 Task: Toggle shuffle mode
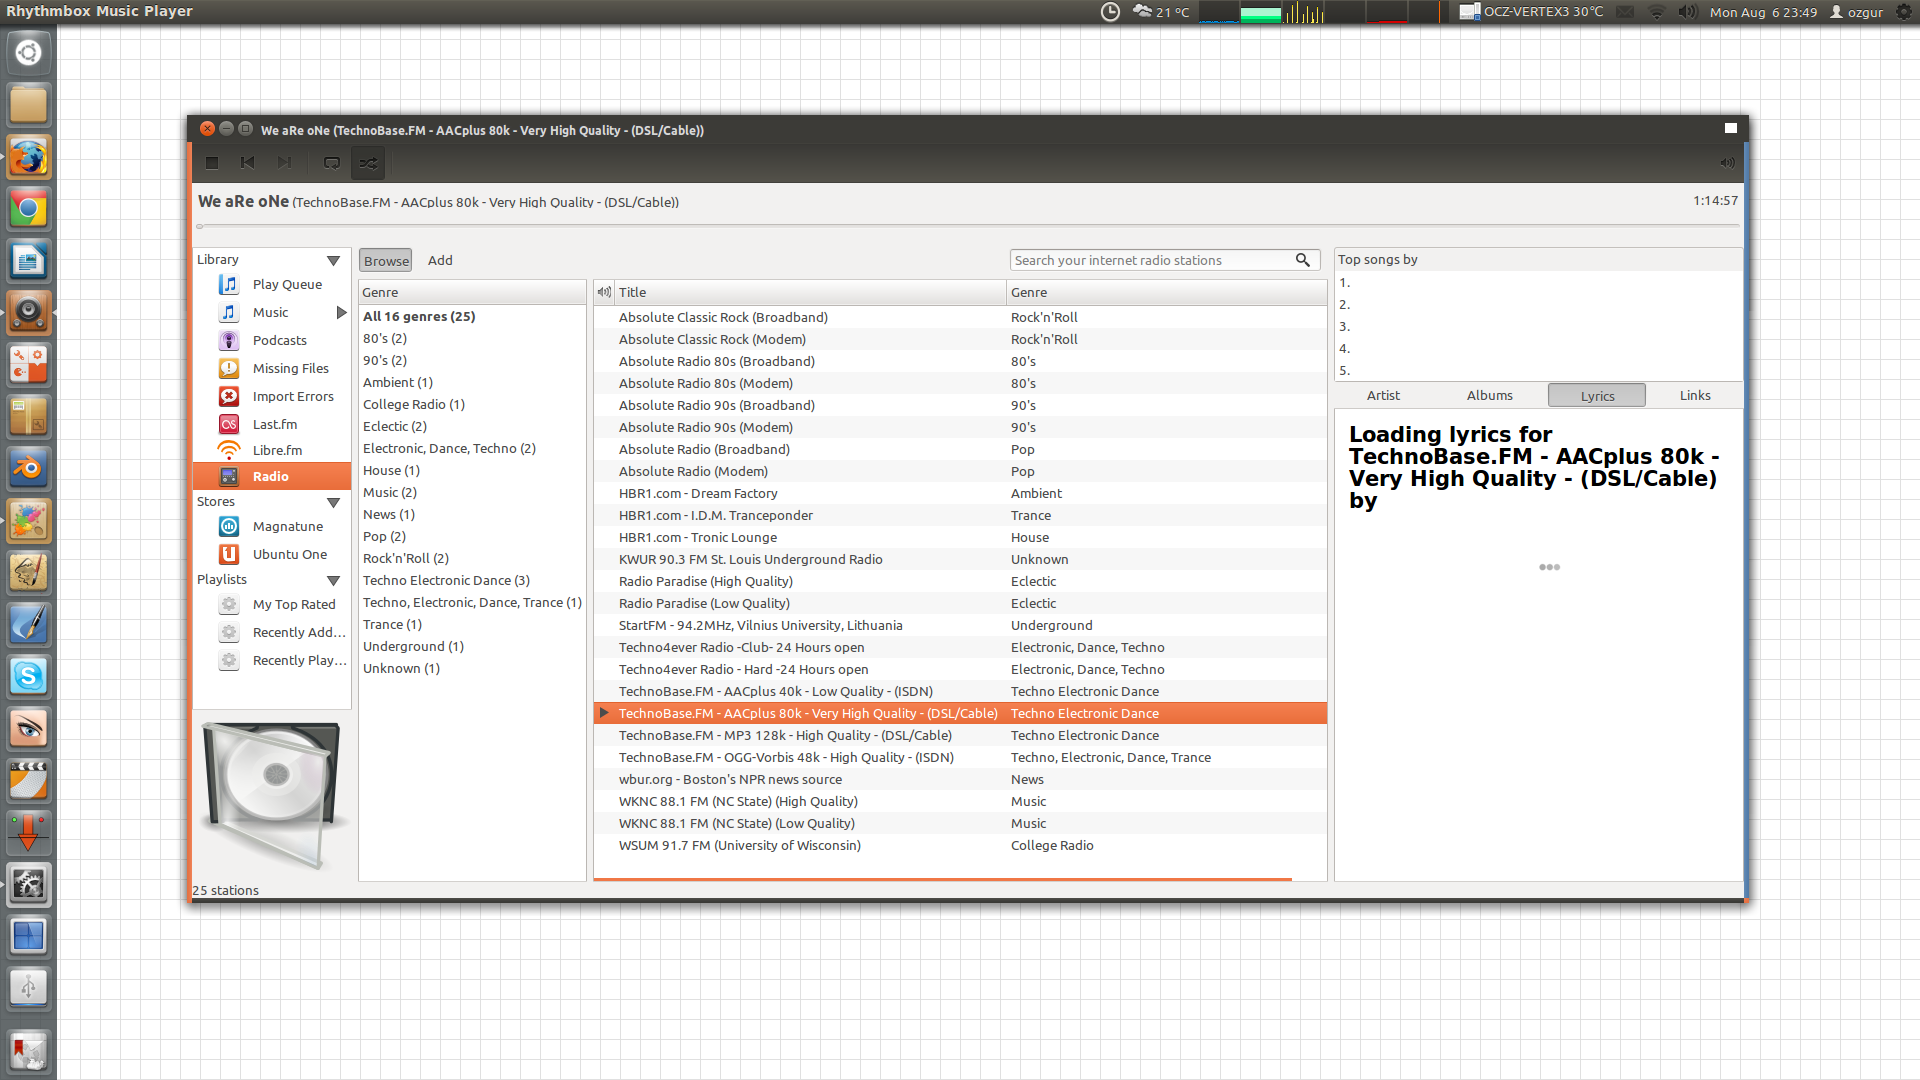(369, 163)
